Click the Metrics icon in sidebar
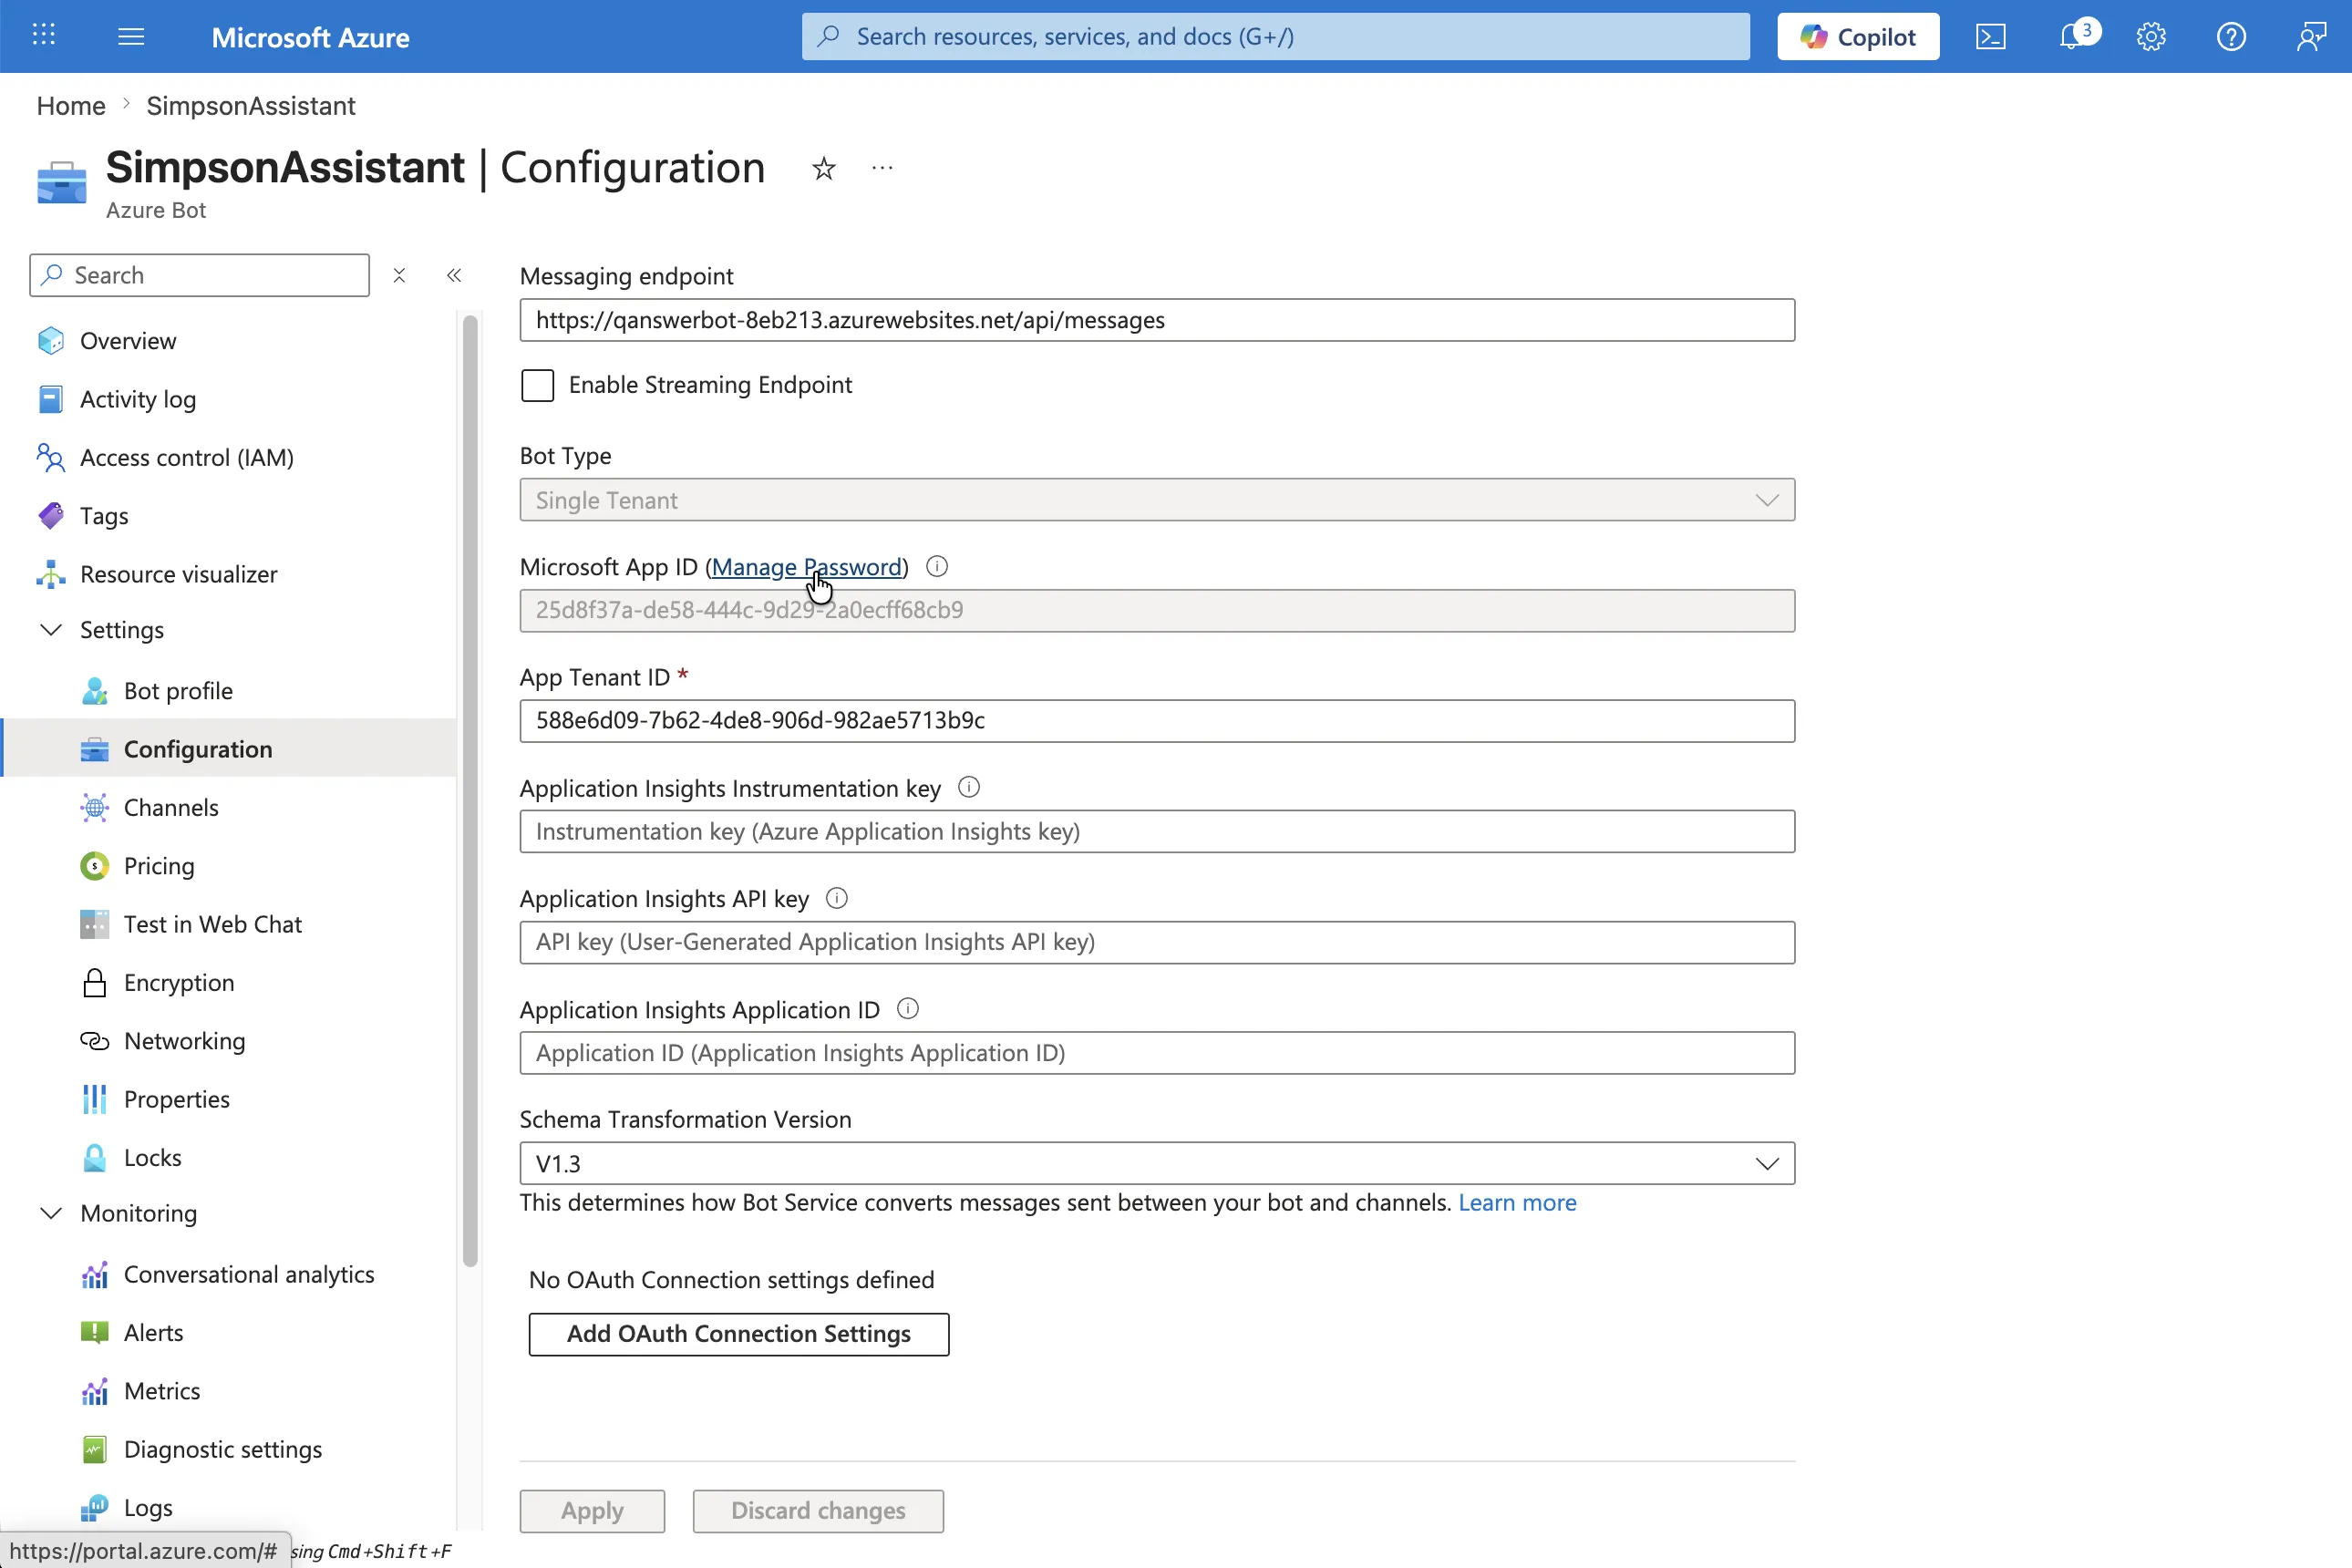The width and height of the screenshot is (2352, 1568). click(94, 1391)
